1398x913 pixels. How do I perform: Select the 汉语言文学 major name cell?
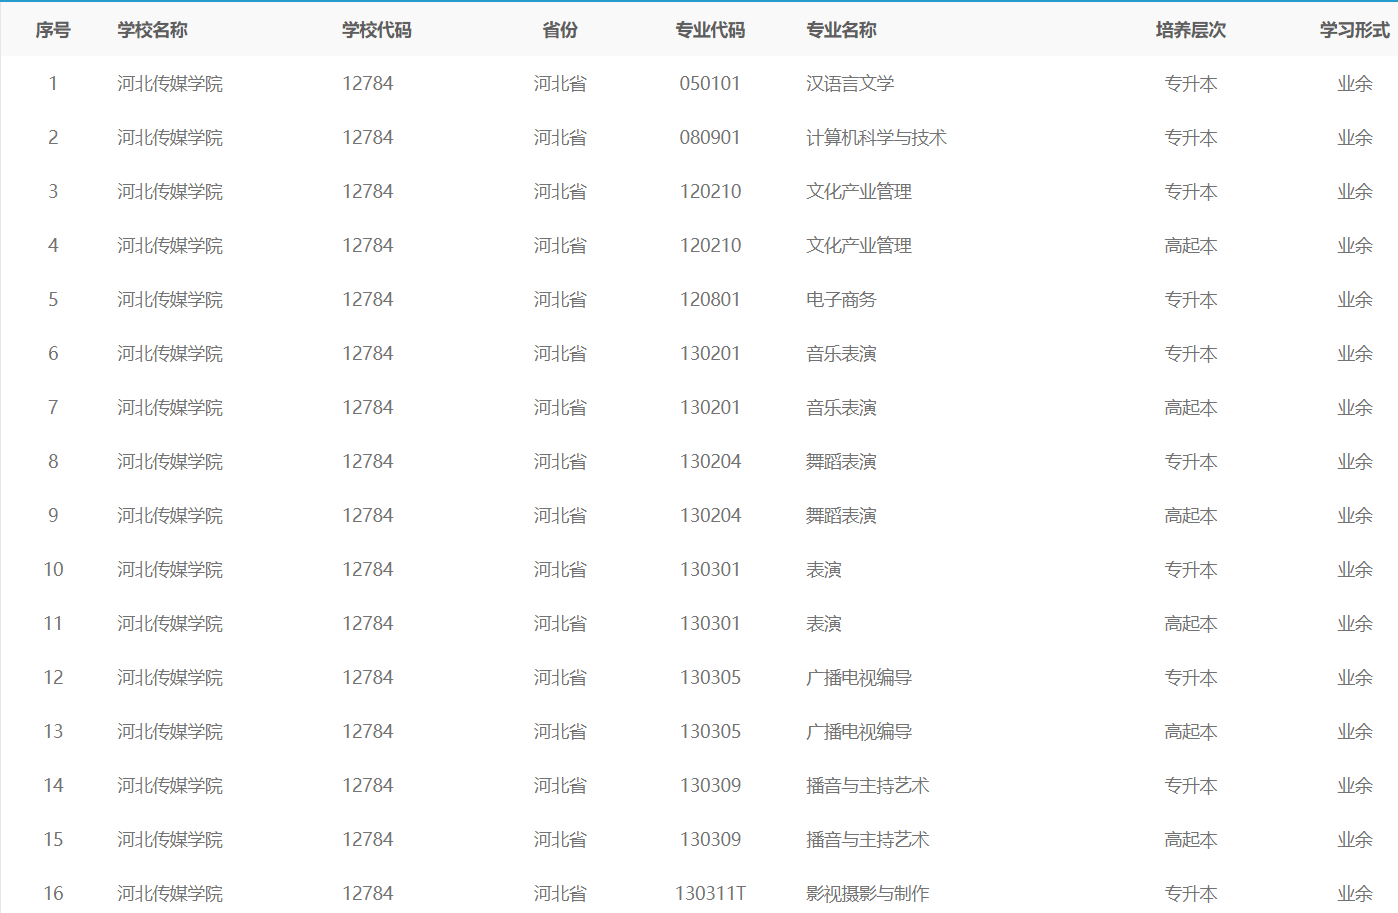click(850, 84)
